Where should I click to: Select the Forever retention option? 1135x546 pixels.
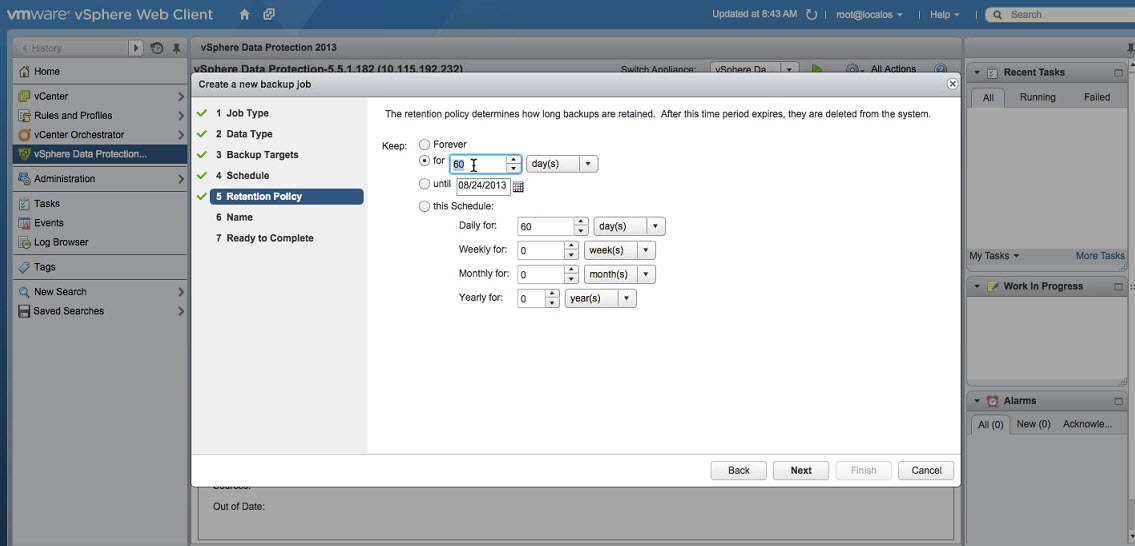424,145
